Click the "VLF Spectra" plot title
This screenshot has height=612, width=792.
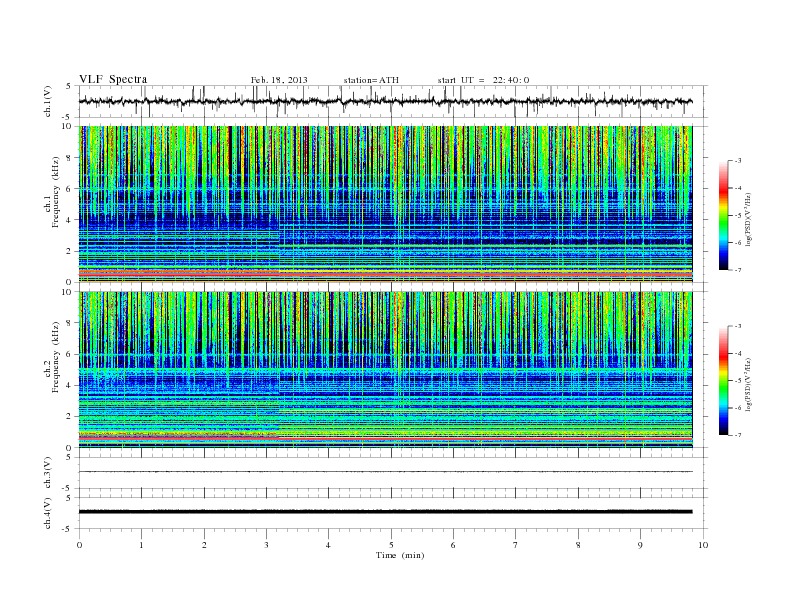[113, 79]
